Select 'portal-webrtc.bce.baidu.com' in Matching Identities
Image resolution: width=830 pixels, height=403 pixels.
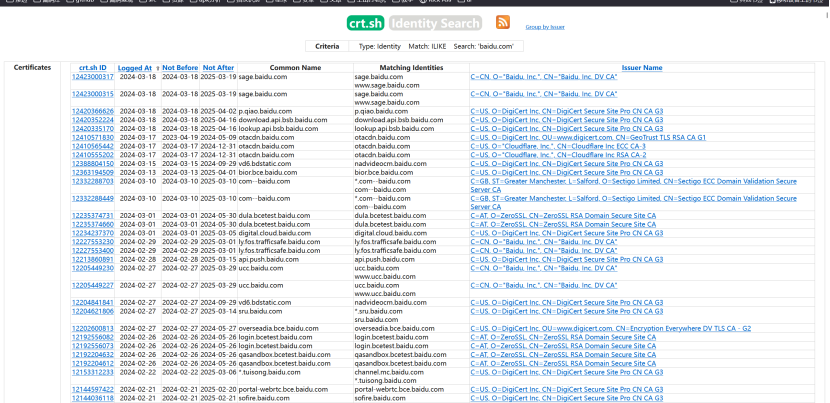click(x=399, y=390)
